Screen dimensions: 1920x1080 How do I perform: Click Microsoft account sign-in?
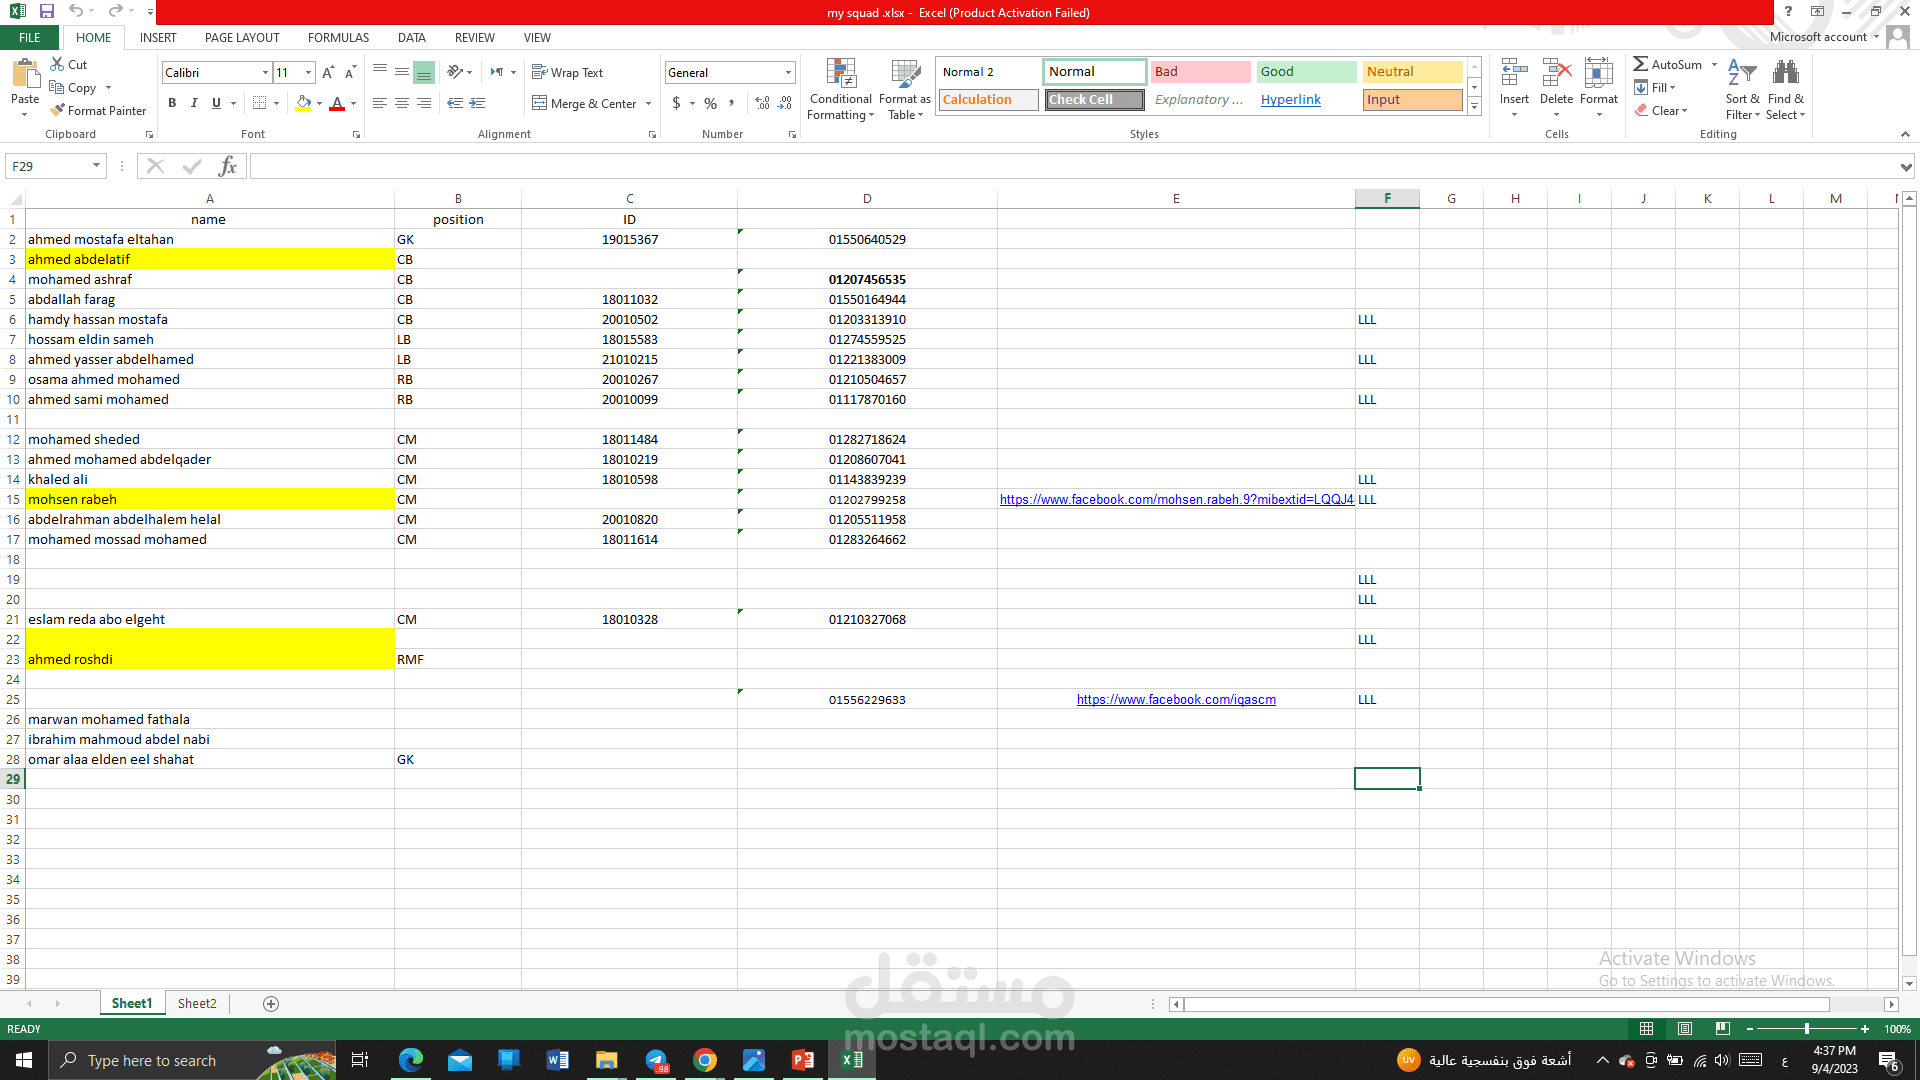coord(1818,37)
